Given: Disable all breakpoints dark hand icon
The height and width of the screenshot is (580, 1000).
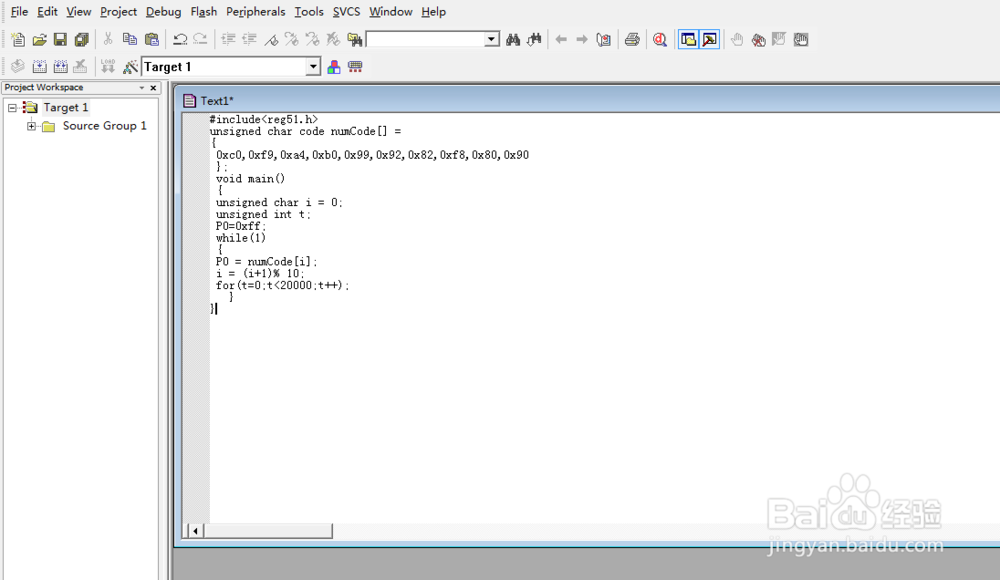Looking at the screenshot, I should [800, 40].
